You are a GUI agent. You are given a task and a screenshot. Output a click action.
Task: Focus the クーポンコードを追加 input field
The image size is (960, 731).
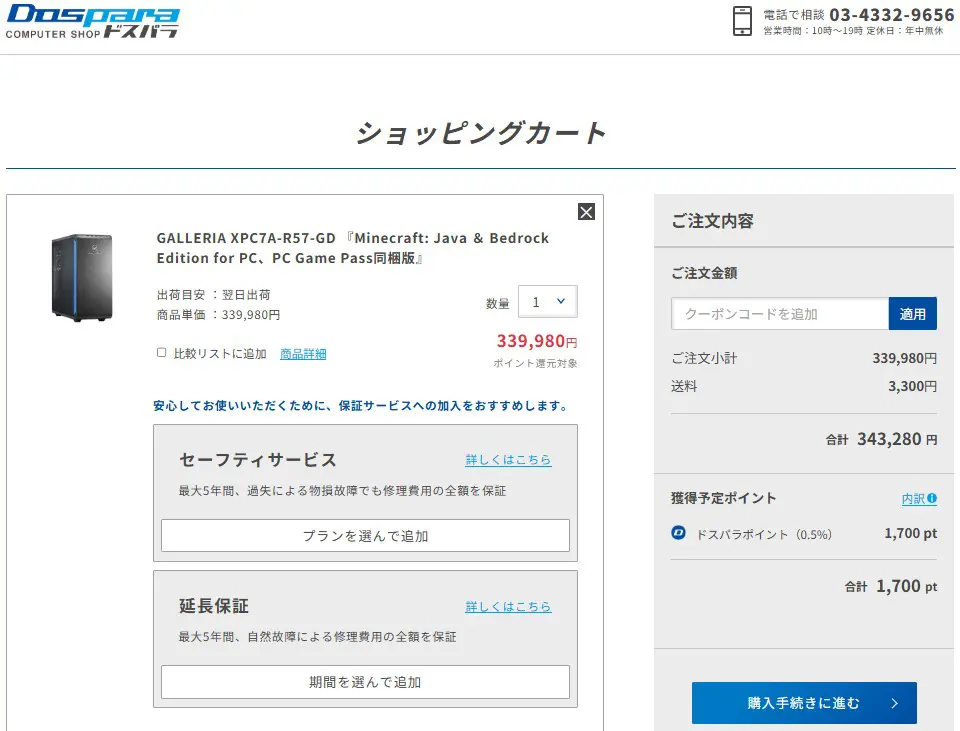[780, 314]
